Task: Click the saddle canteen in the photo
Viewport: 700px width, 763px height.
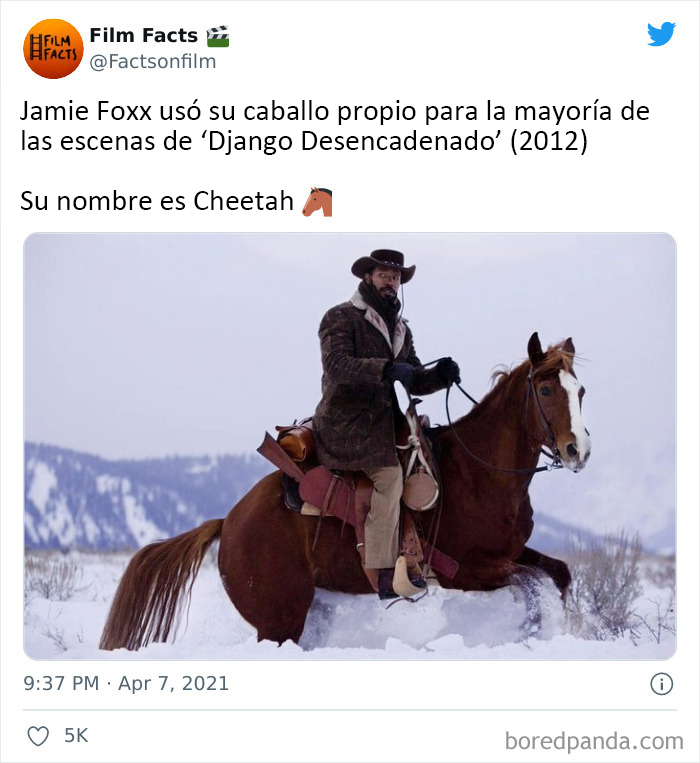Action: (x=420, y=488)
